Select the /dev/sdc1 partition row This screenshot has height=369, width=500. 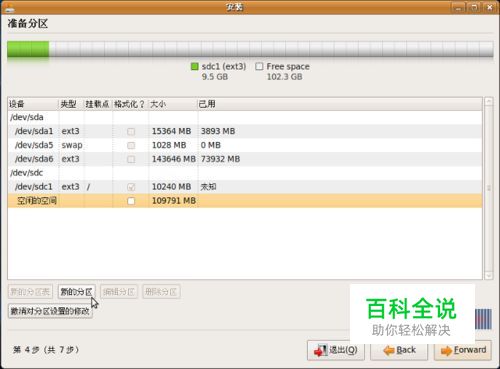(x=245, y=187)
